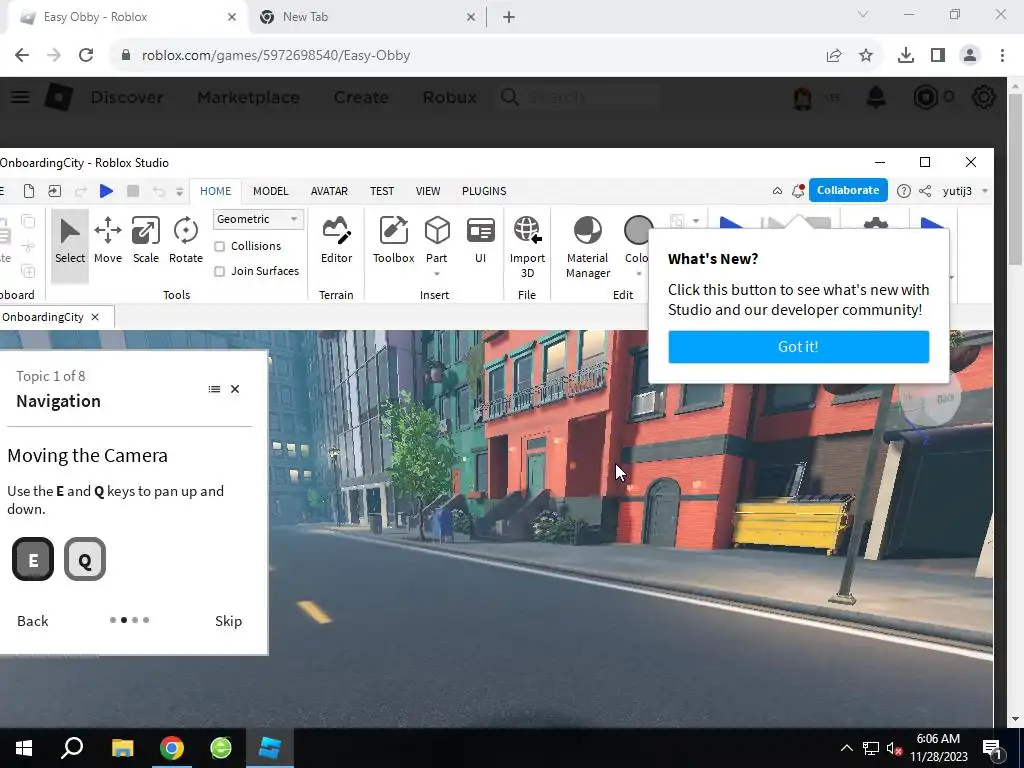1024x768 pixels.
Task: Open the Marketplace link on Roblox site
Action: 248,97
